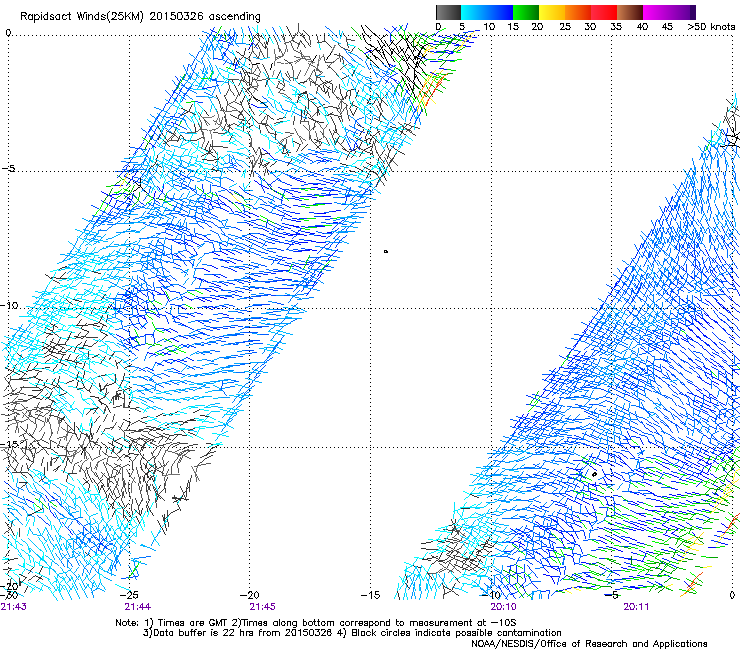Screen dimensions: 740x650
Task: Click the '25' legend scale number
Action: [565, 27]
